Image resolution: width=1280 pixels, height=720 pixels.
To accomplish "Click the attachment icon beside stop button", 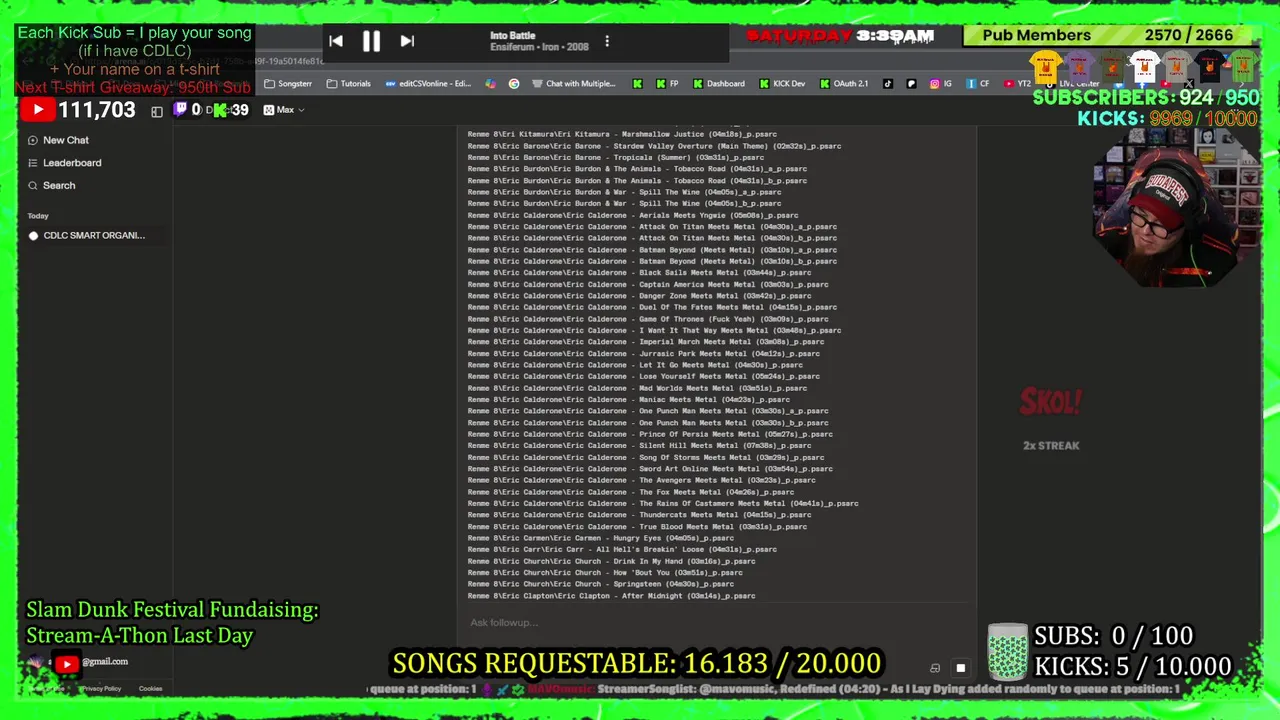I will coord(935,668).
